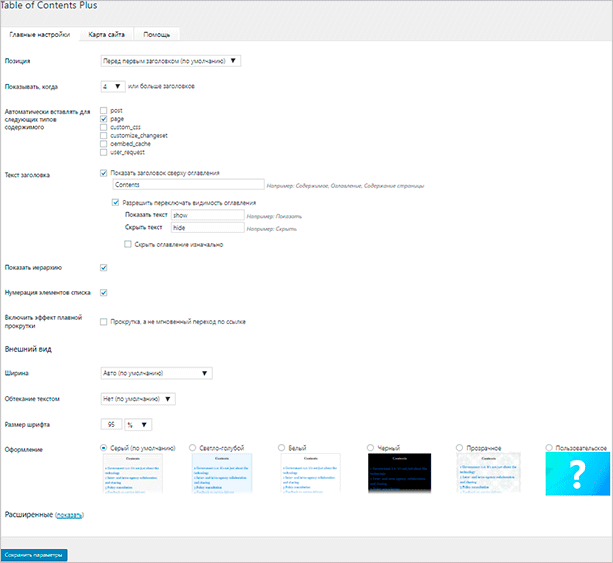Screen dimensions: 613x563
Task: Open the font size unit % dropdown
Action: click(x=139, y=425)
